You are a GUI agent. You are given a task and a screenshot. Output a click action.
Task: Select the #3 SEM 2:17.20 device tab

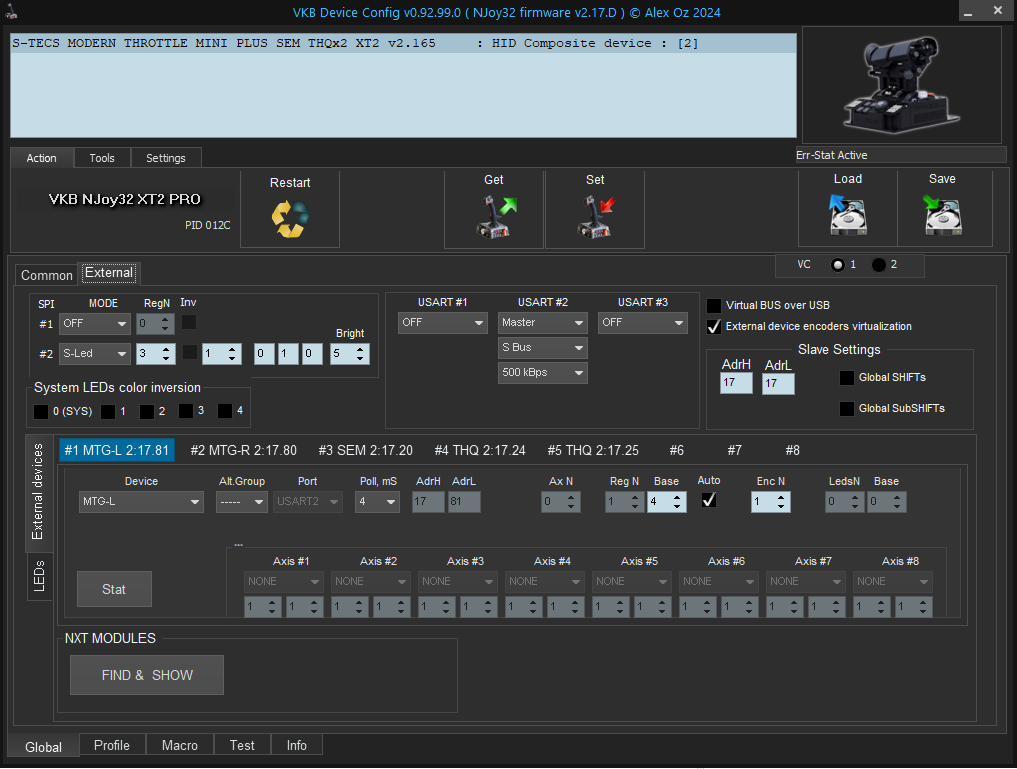pyautogui.click(x=365, y=450)
